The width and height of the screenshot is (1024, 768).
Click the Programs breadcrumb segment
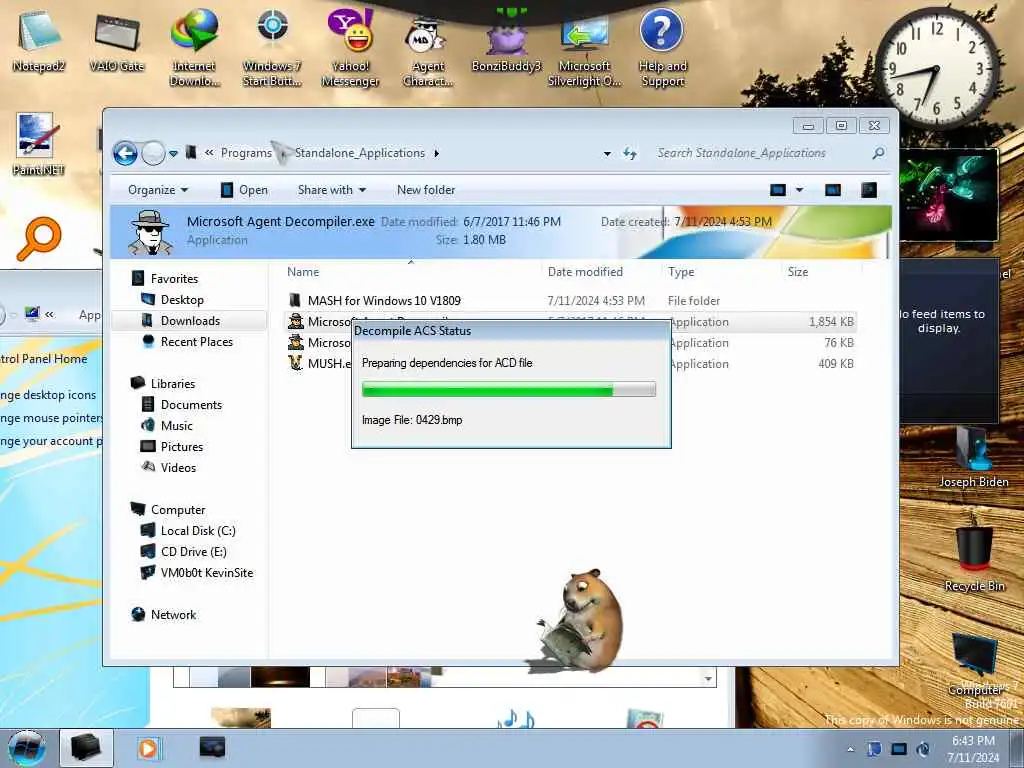(246, 153)
